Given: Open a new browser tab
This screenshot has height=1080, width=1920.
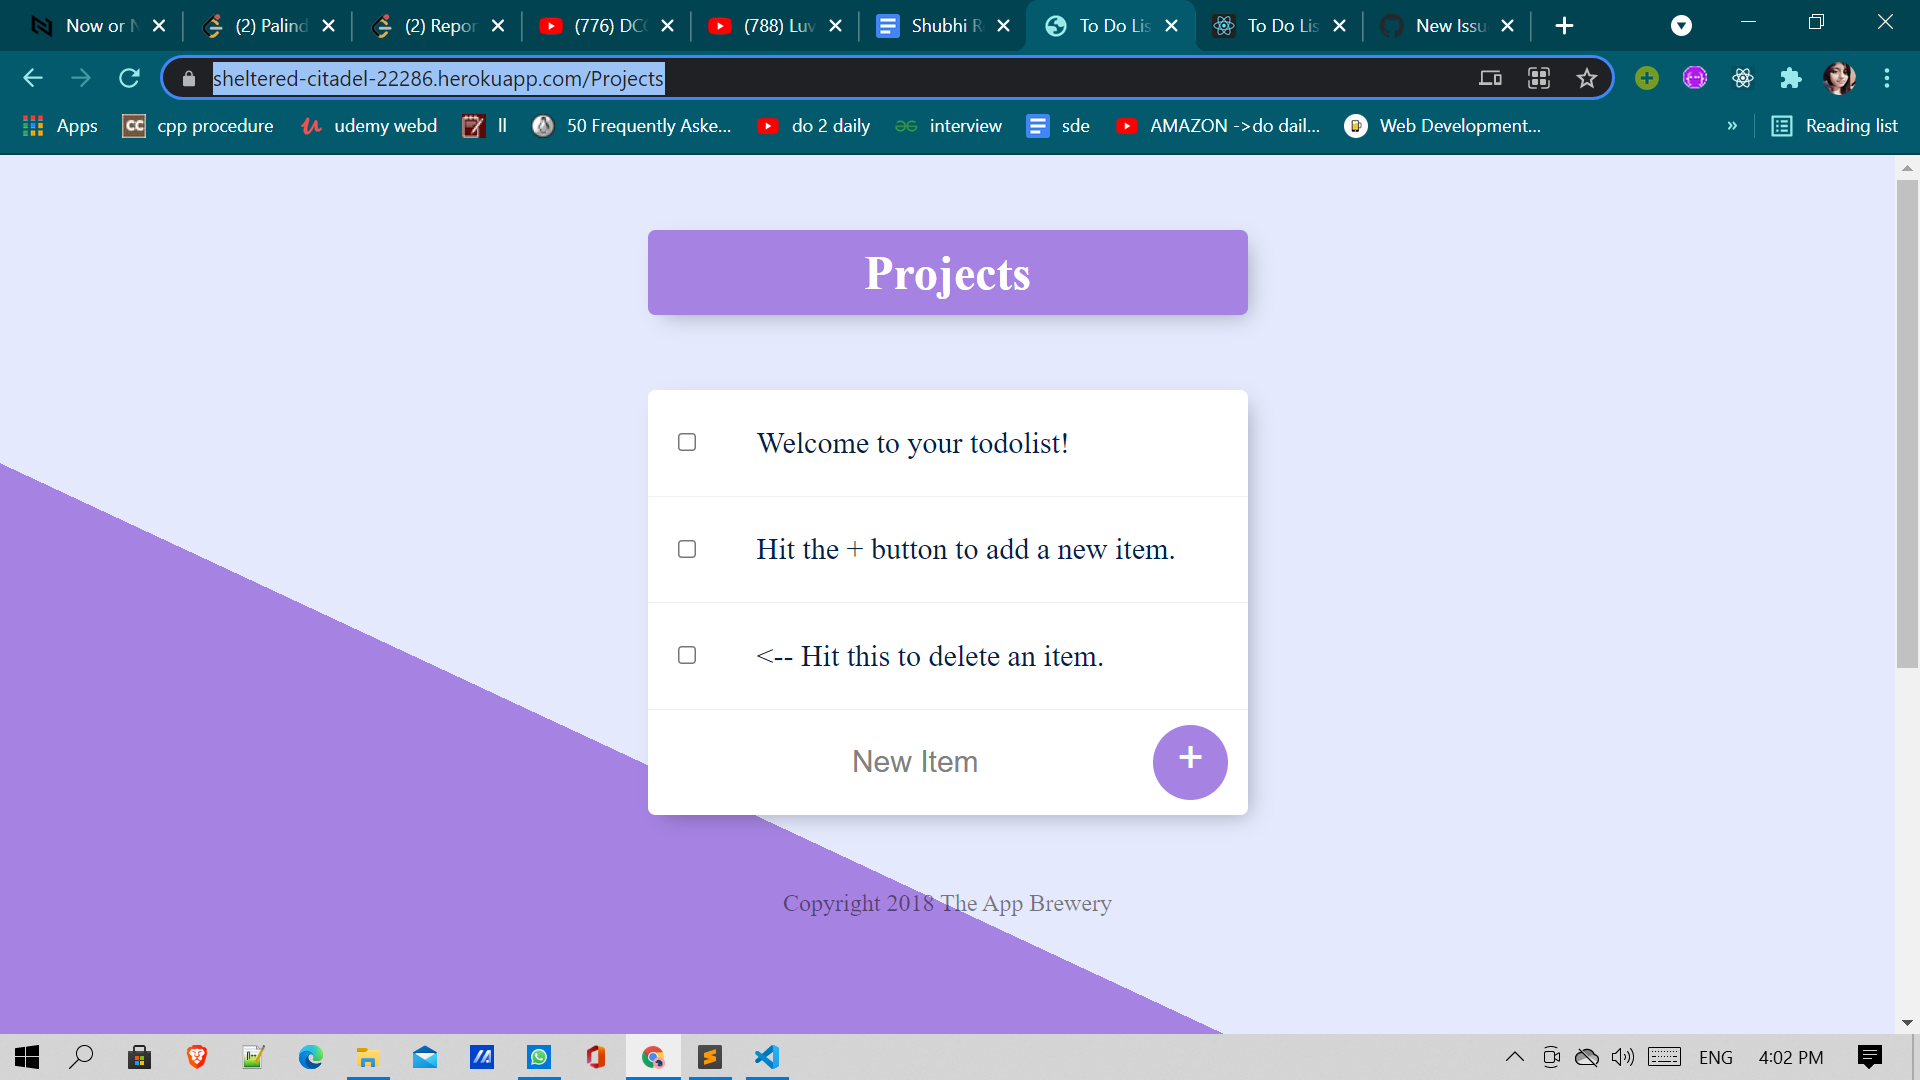Looking at the screenshot, I should click(1565, 26).
